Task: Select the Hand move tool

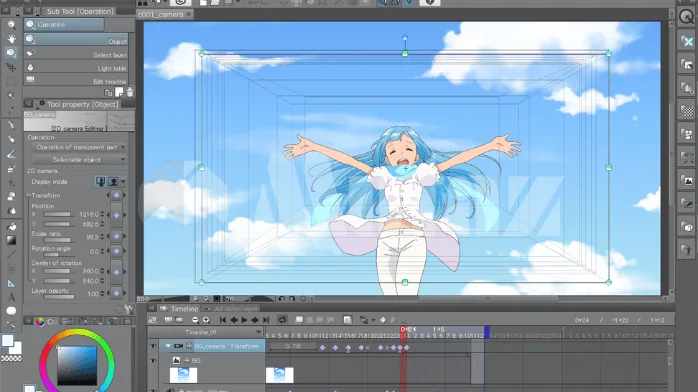Action: 11,39
